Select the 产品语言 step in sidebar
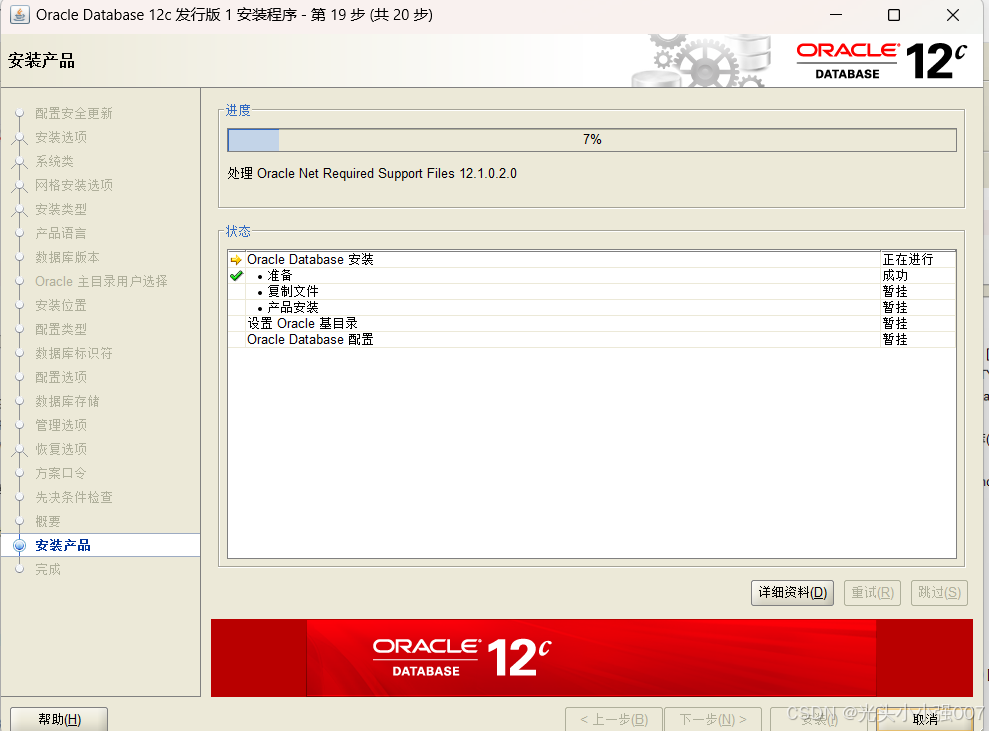This screenshot has width=989, height=731. point(61,233)
